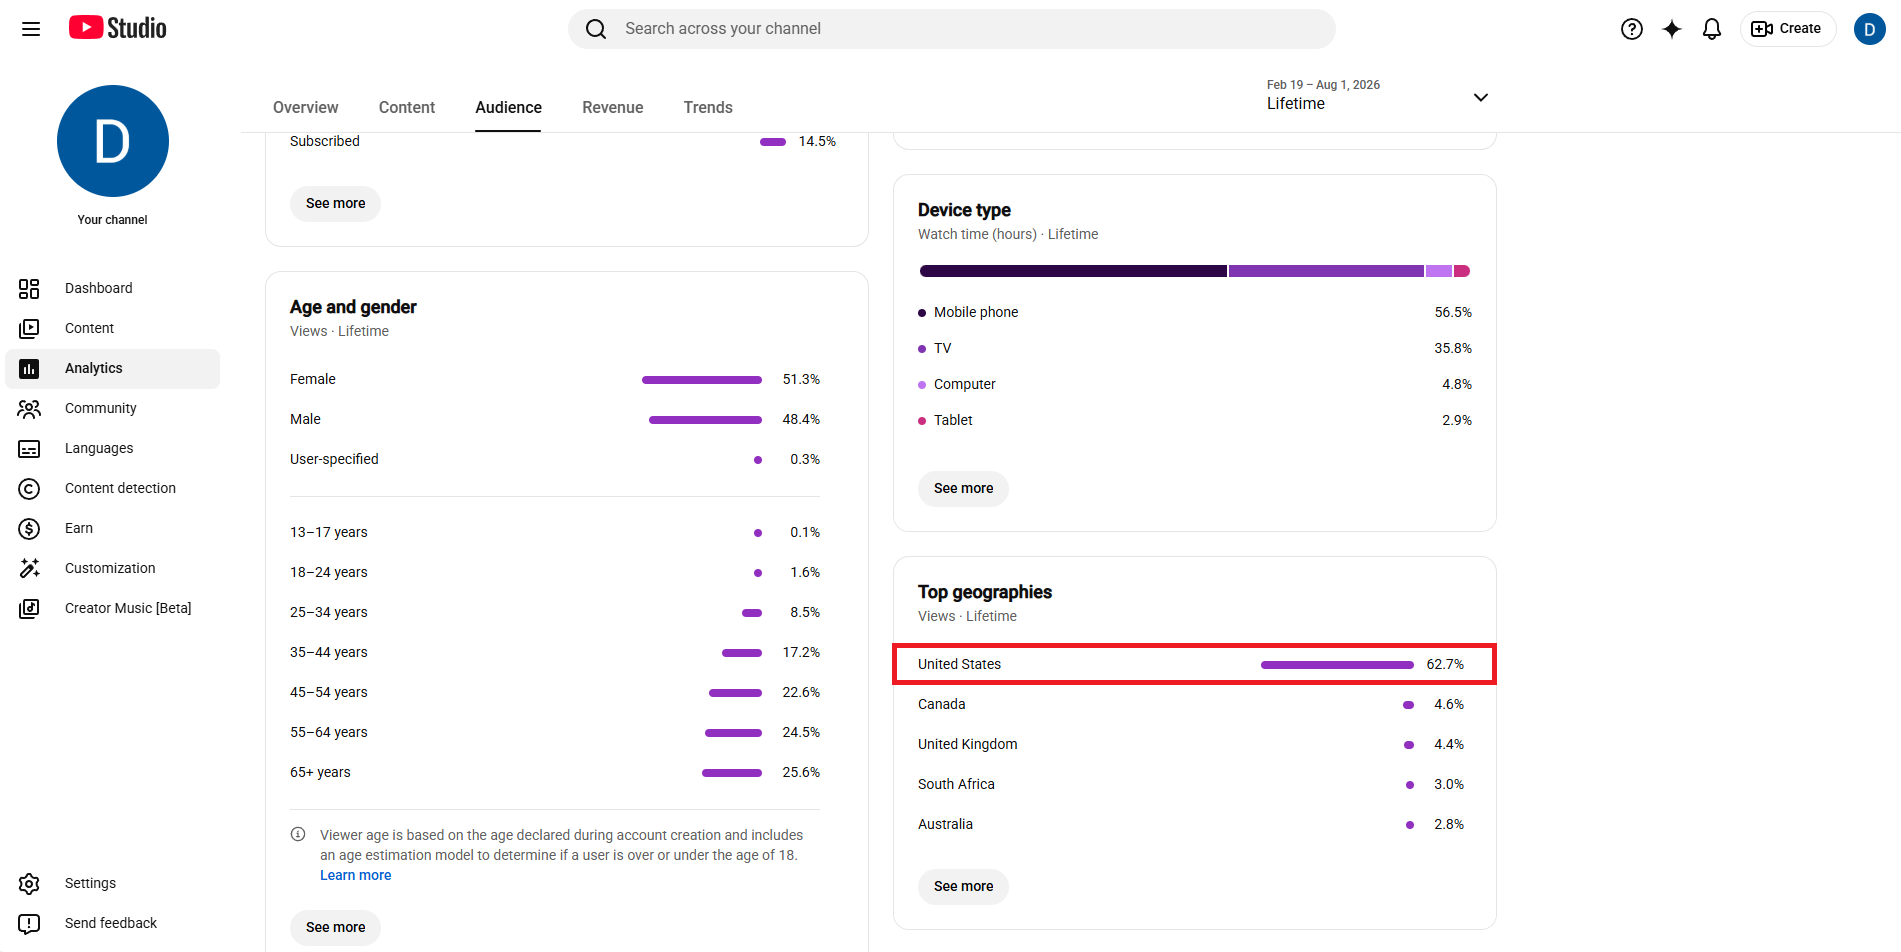
Task: Click the Content detection copyright icon
Action: (x=29, y=488)
